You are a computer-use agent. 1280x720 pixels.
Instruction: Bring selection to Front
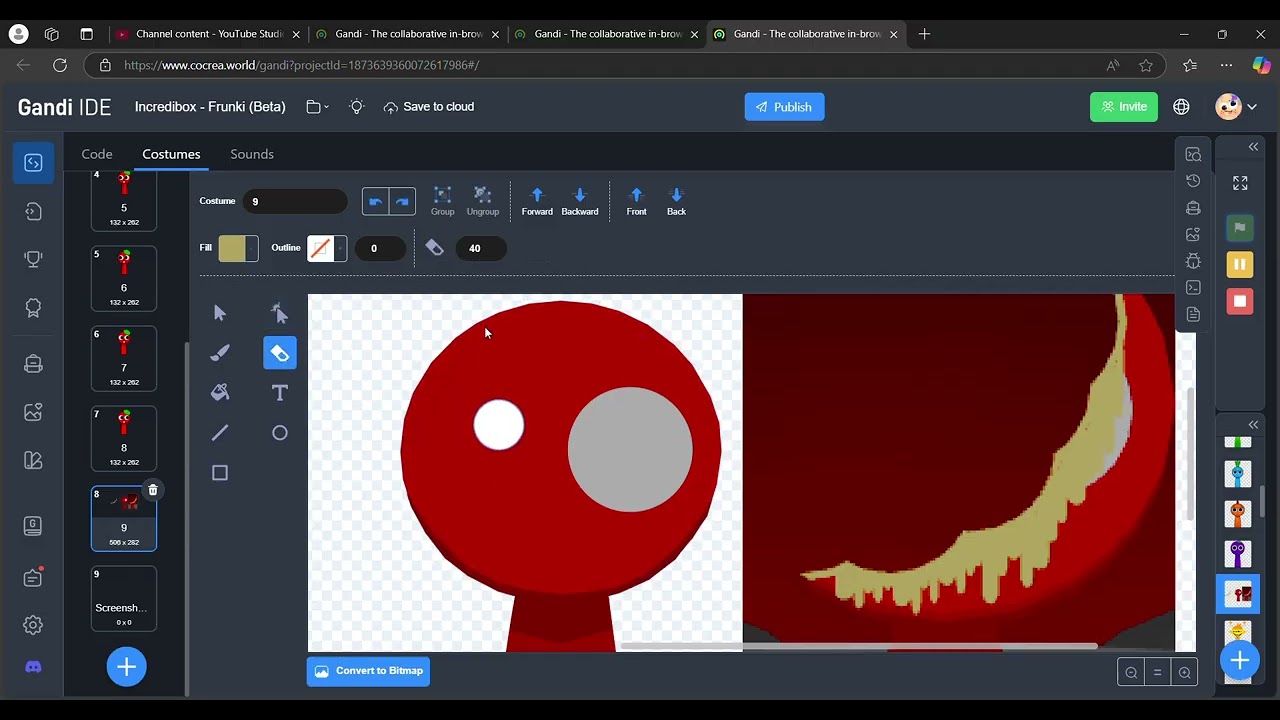tap(636, 201)
